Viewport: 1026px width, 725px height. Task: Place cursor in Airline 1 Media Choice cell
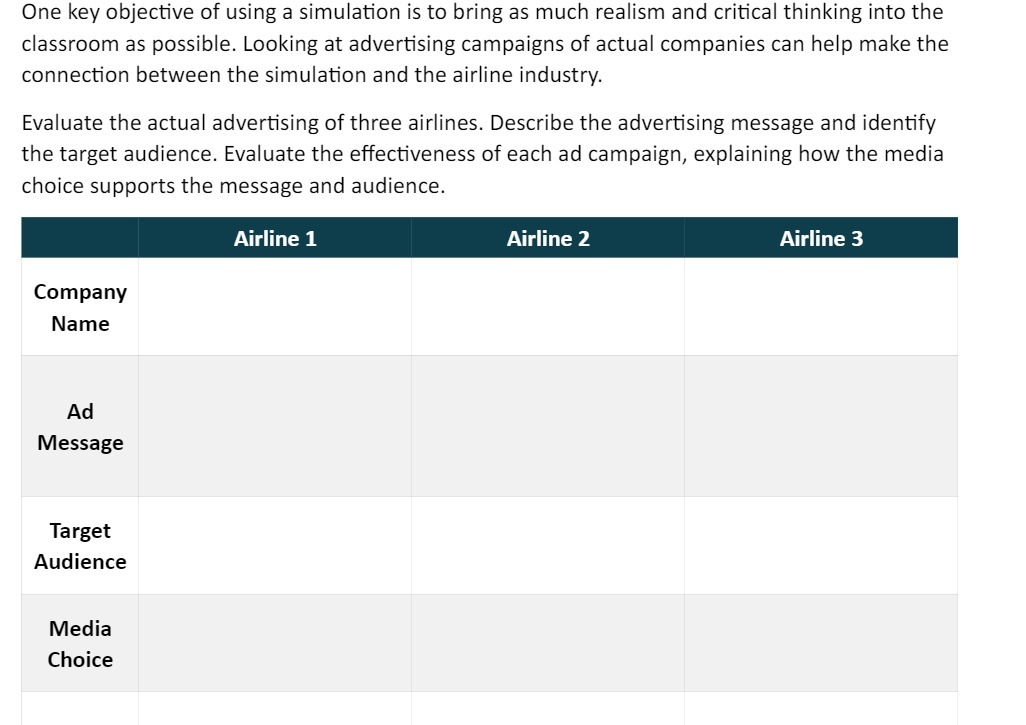tap(275, 643)
